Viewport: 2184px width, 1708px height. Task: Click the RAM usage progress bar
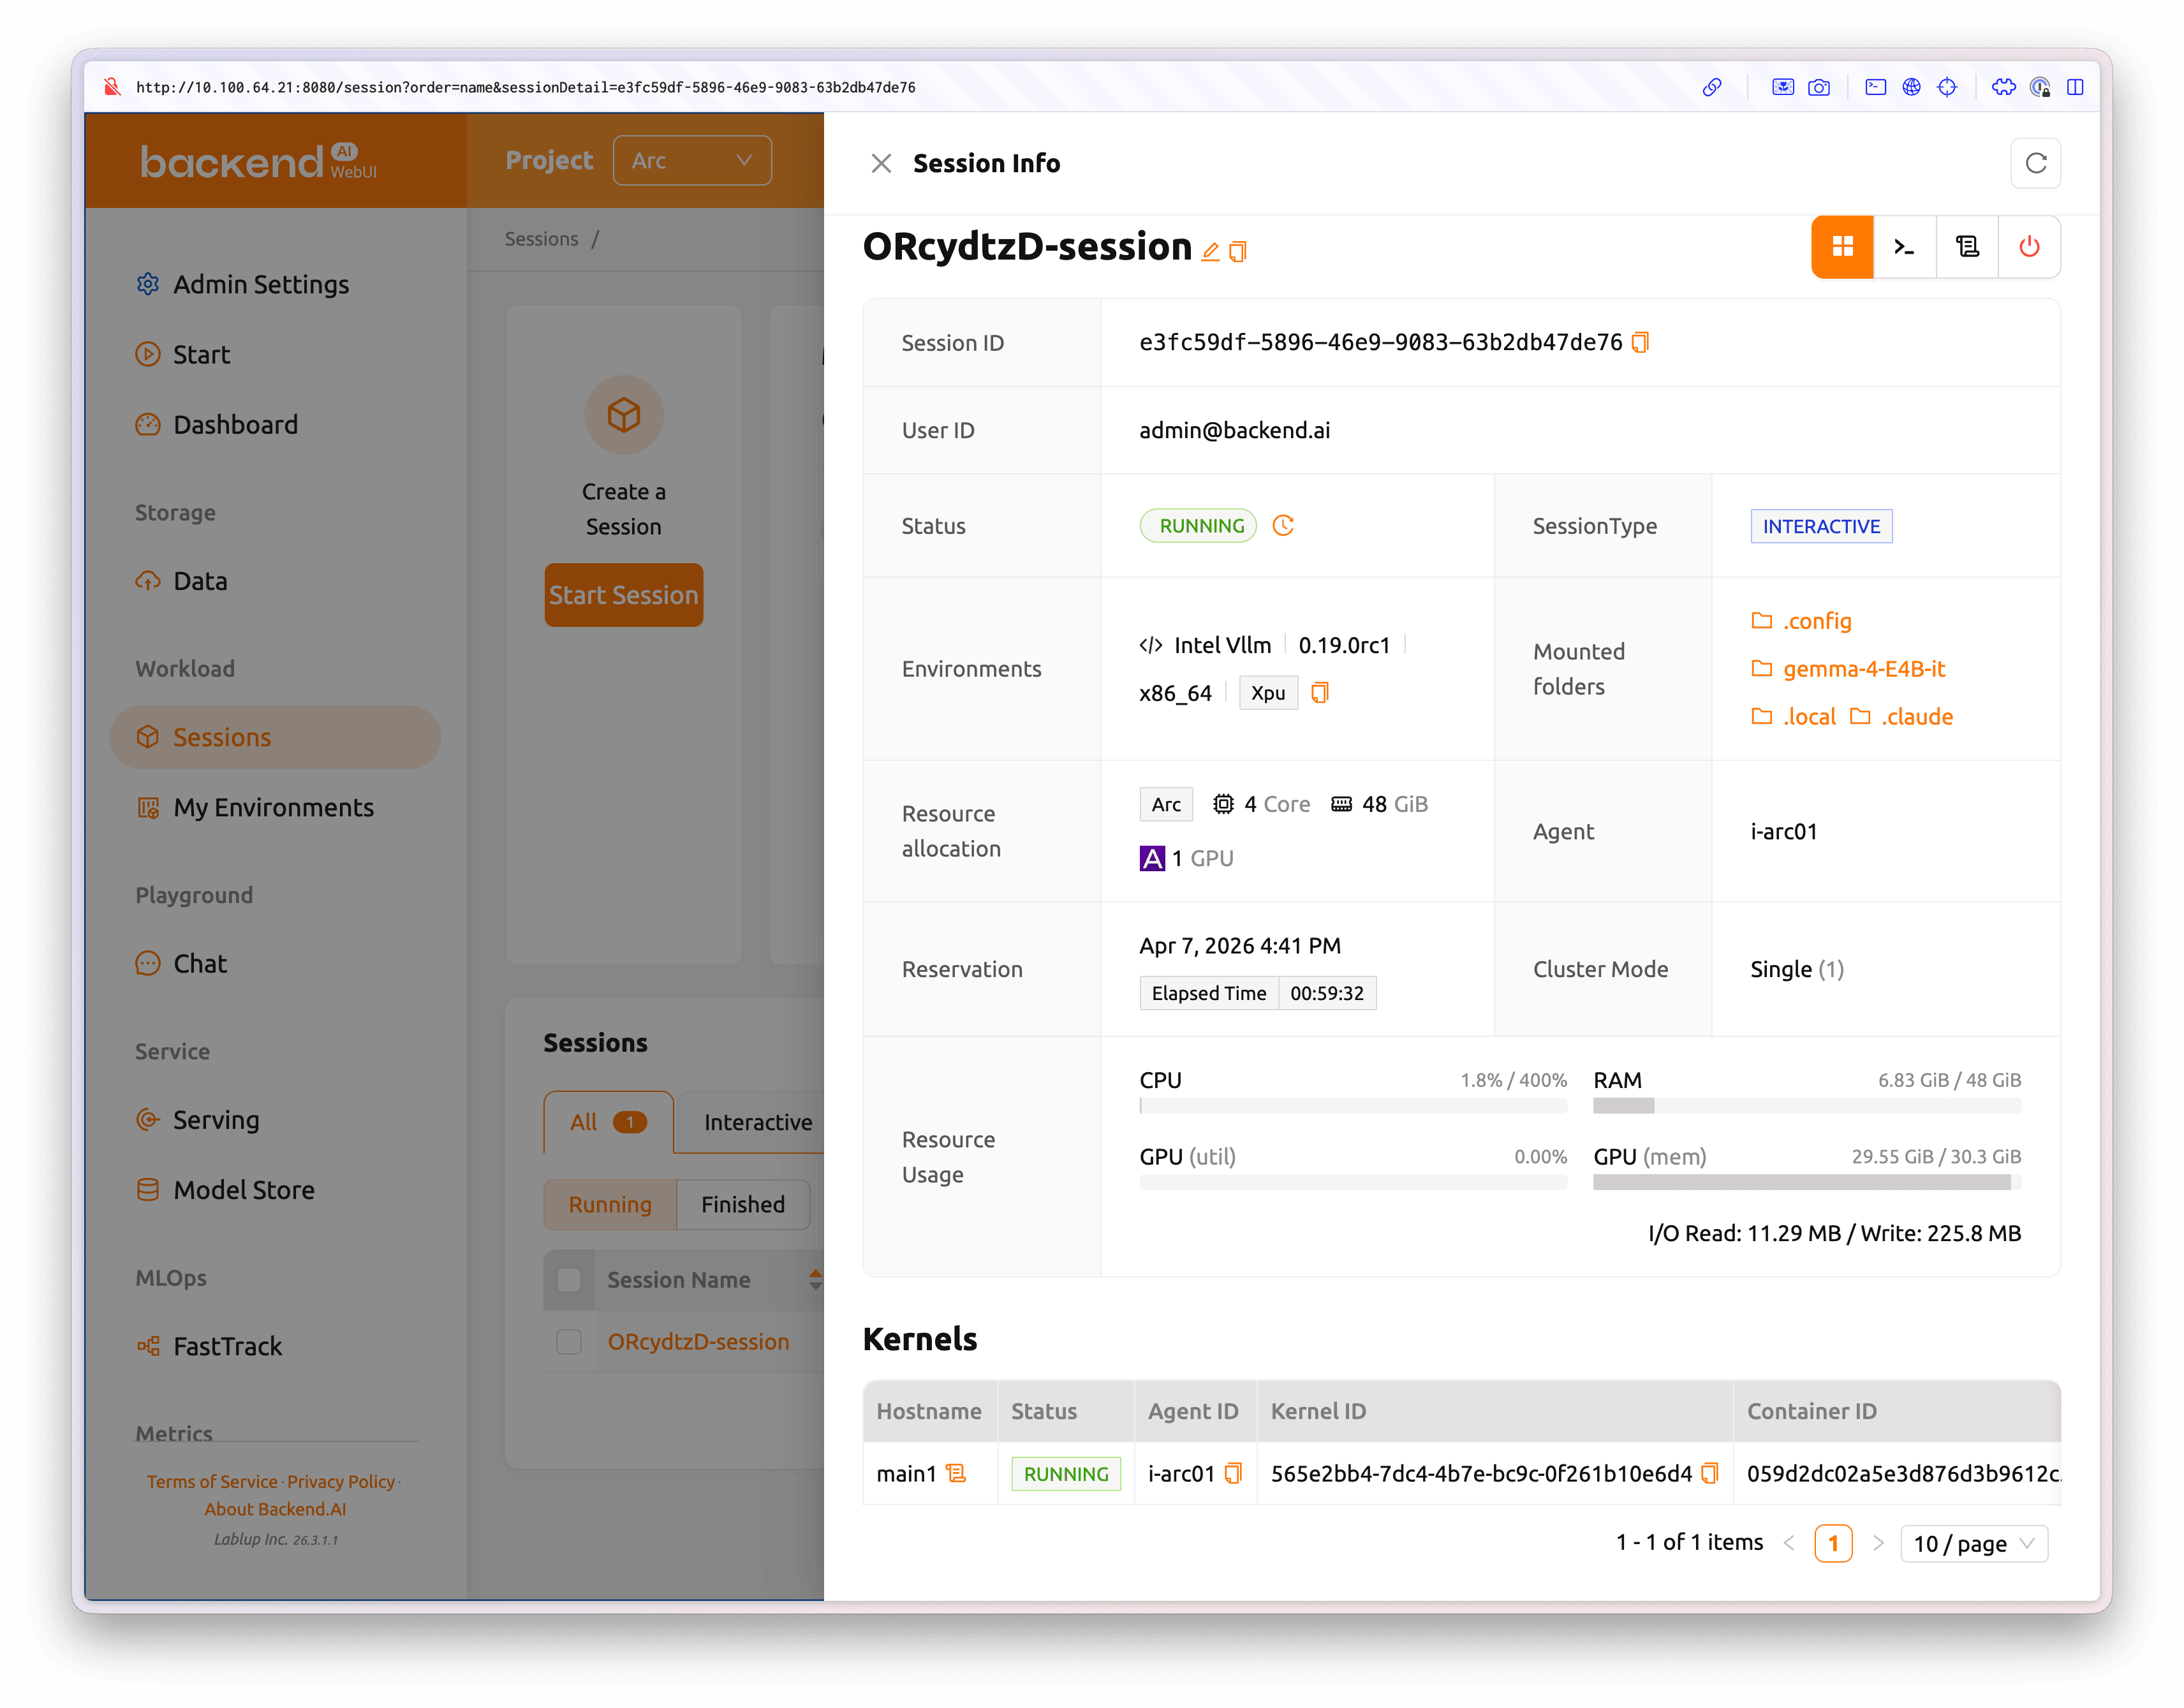tap(1807, 1106)
